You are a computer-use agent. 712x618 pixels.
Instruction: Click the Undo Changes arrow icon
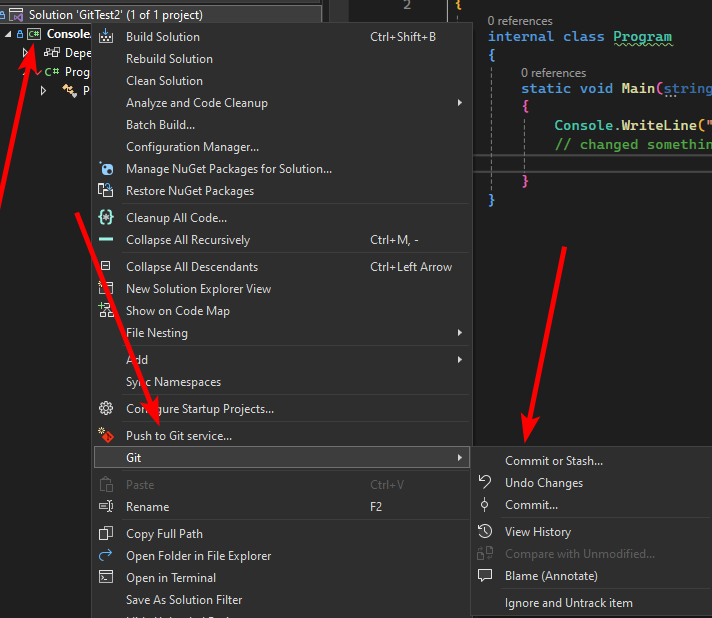click(x=485, y=482)
